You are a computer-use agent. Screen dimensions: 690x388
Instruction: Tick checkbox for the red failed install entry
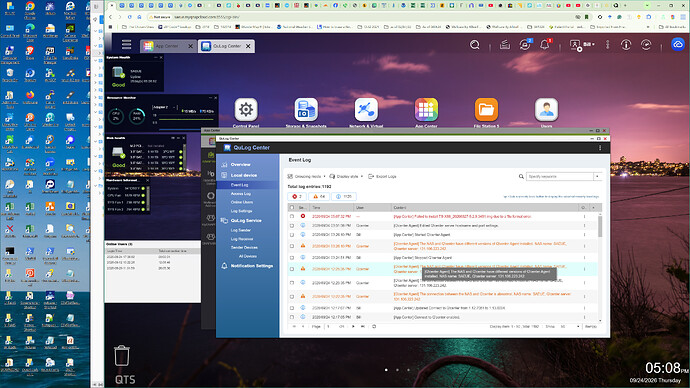coord(292,216)
